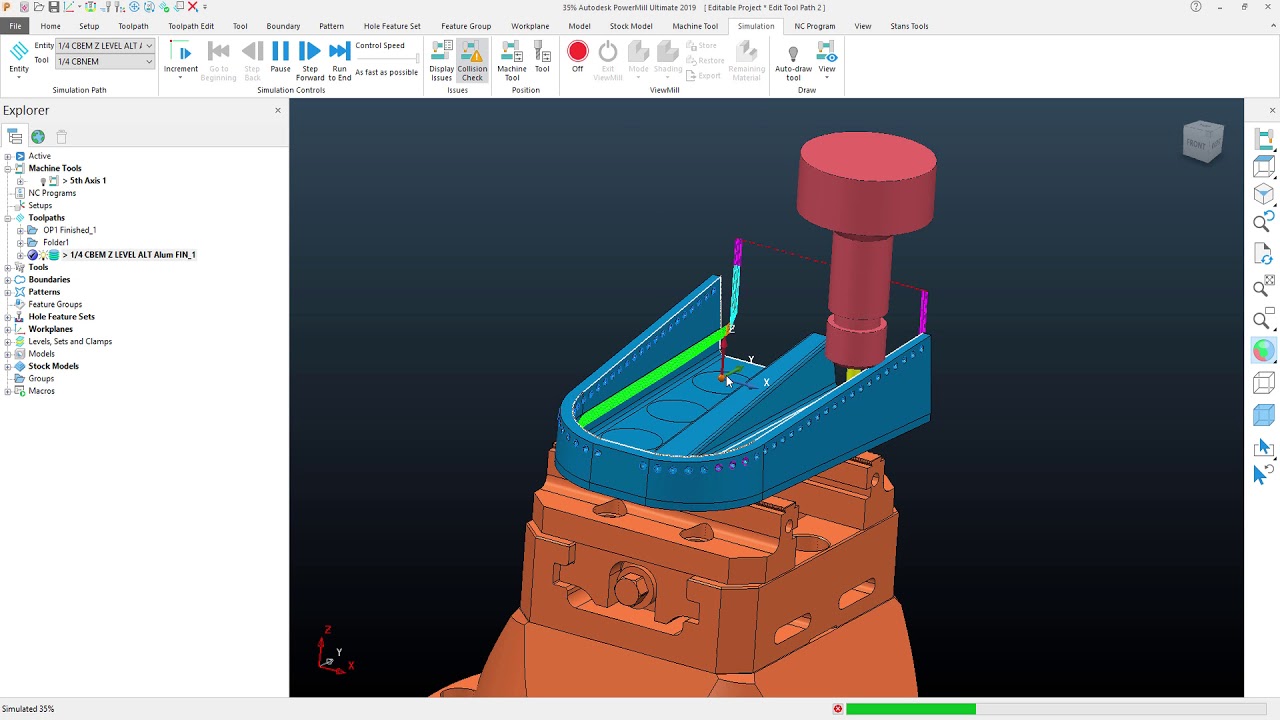Close the right-side view toolbar
The height and width of the screenshot is (720, 1280).
tap(1272, 110)
